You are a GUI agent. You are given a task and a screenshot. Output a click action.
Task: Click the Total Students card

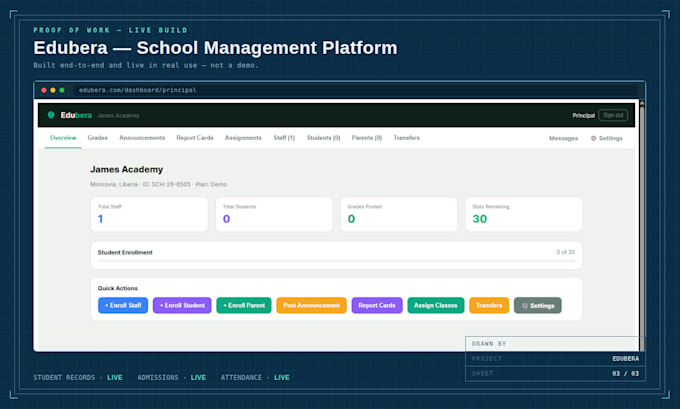(x=274, y=214)
